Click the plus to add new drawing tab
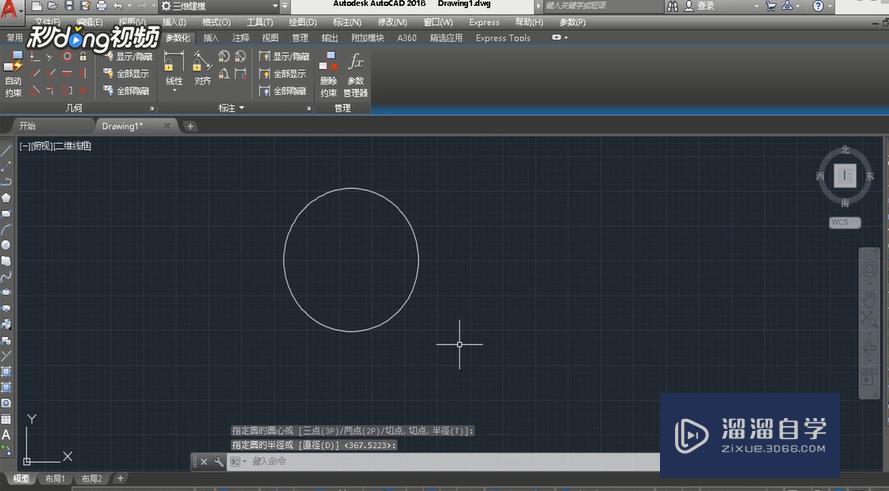Viewport: 889px width, 491px height. point(190,126)
